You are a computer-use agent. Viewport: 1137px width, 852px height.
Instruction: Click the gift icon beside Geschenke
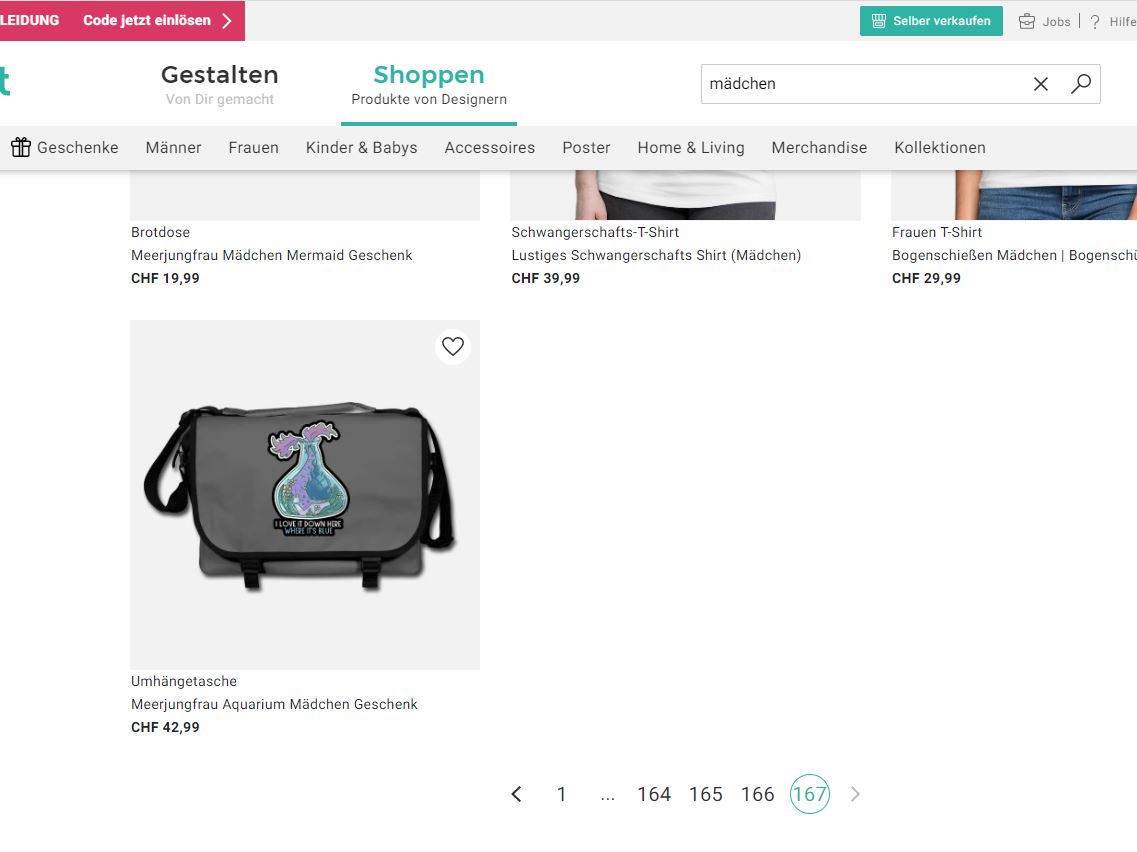click(x=21, y=147)
